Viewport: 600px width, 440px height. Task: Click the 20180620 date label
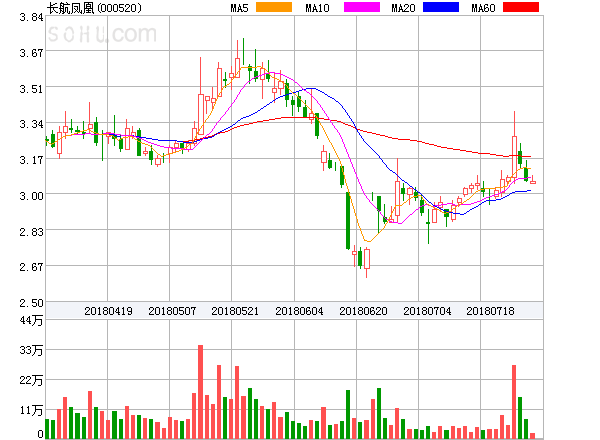point(364,311)
